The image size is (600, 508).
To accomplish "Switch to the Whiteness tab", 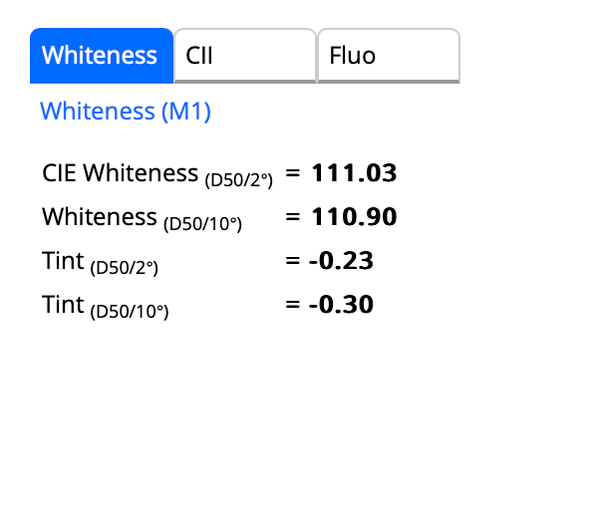I will 101,55.
